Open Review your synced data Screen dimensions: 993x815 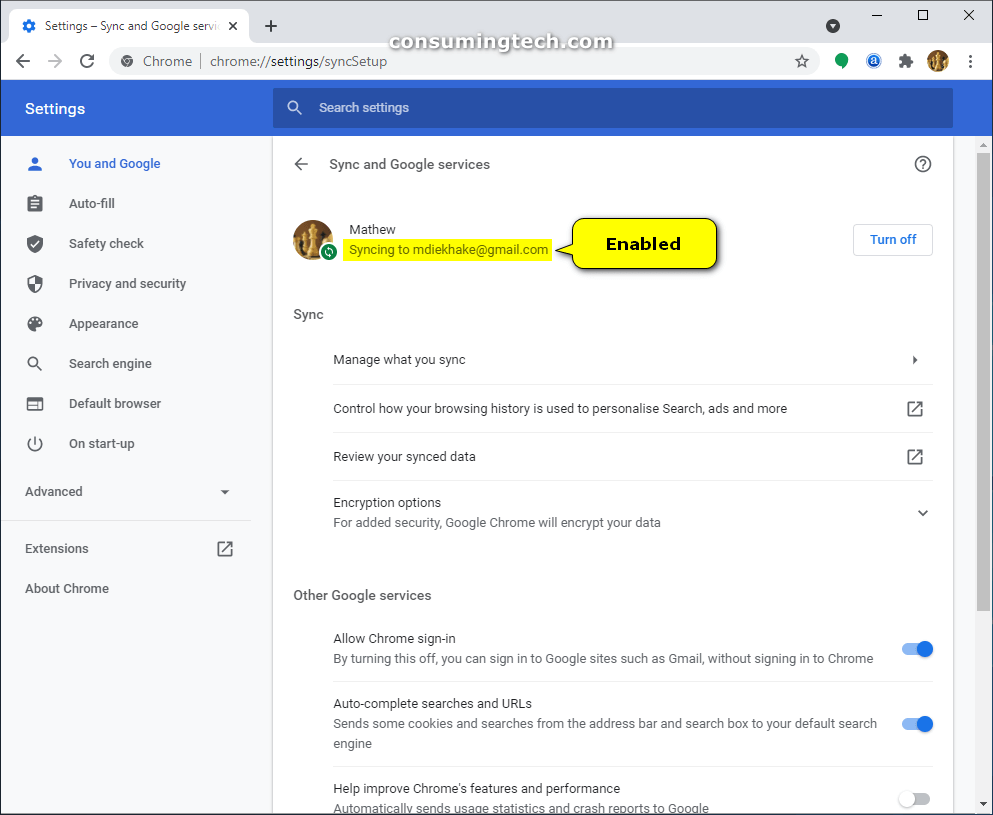point(633,457)
